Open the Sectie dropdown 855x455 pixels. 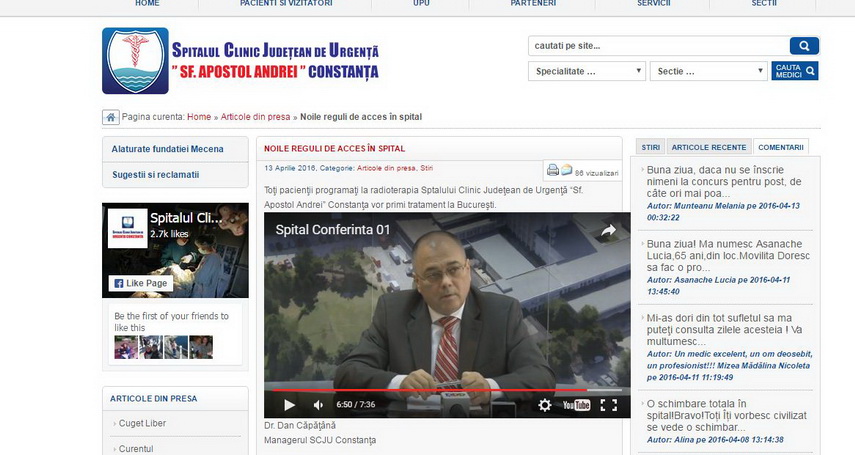708,72
